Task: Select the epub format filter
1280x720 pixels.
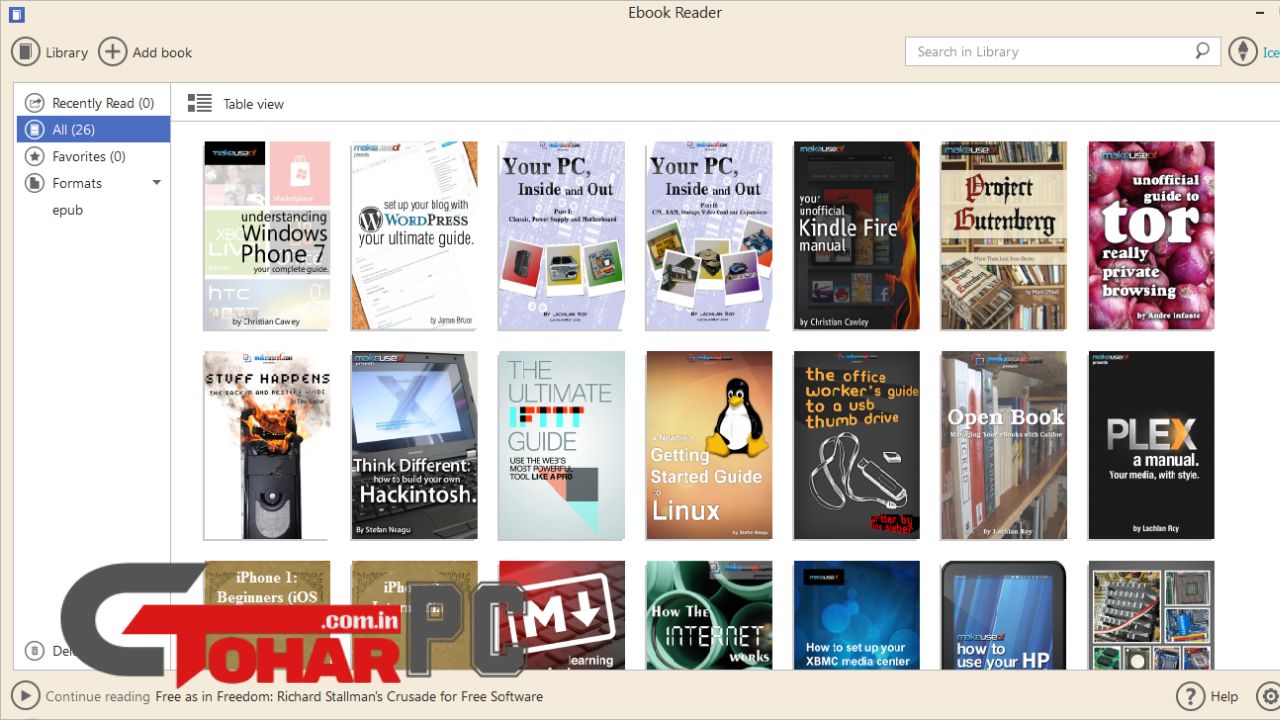Action: 68,210
